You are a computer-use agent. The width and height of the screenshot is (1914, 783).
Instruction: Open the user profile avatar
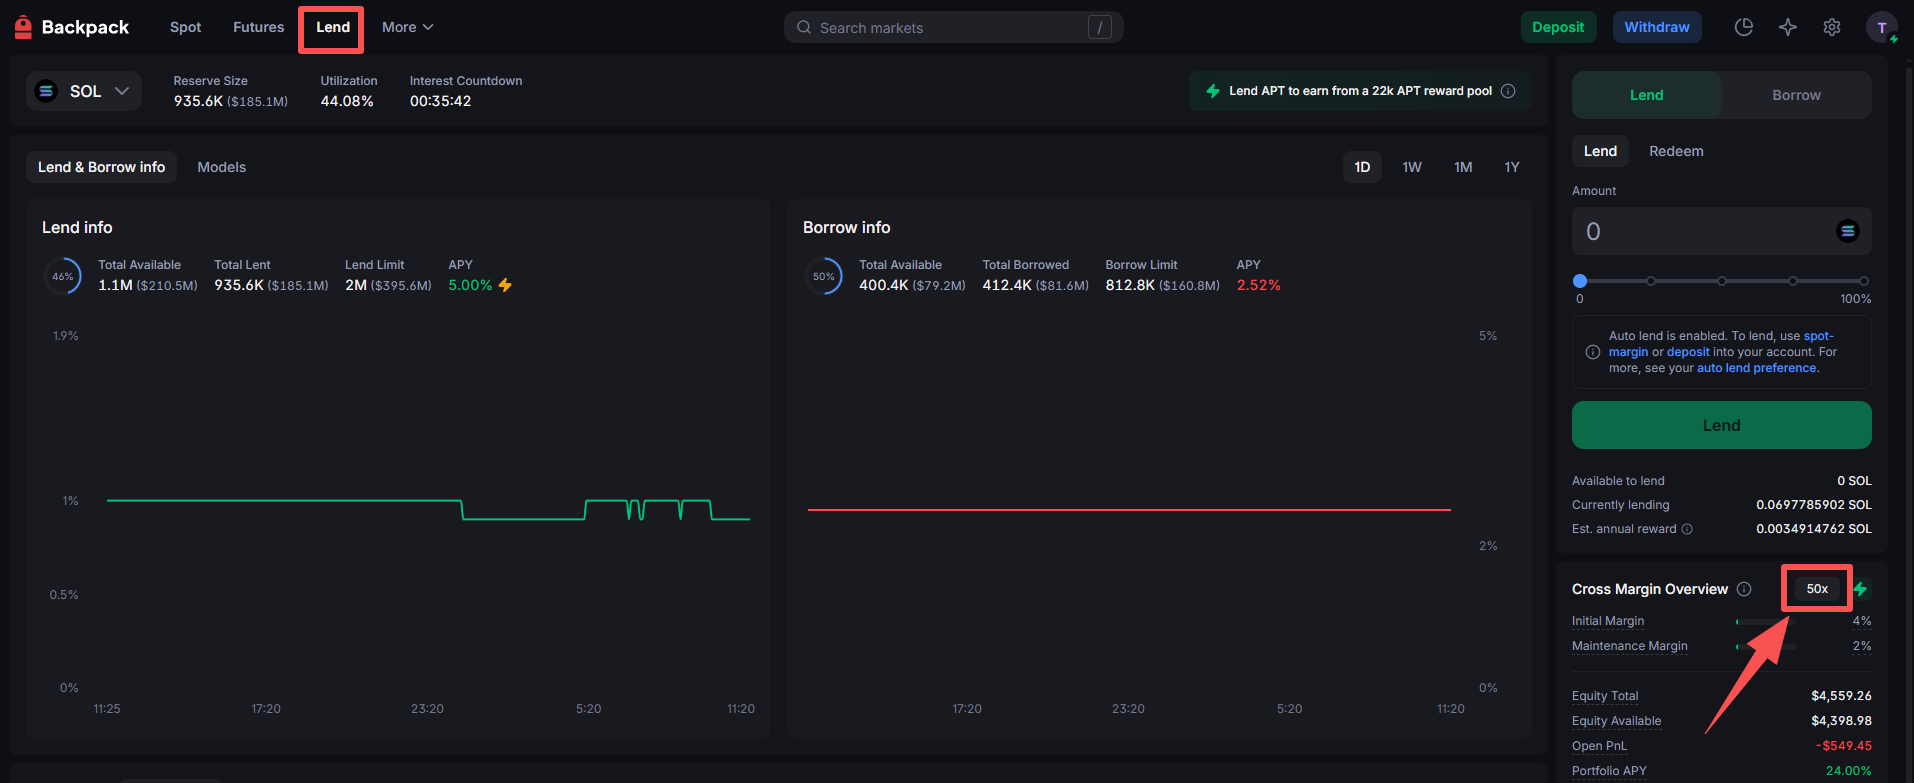[1881, 27]
